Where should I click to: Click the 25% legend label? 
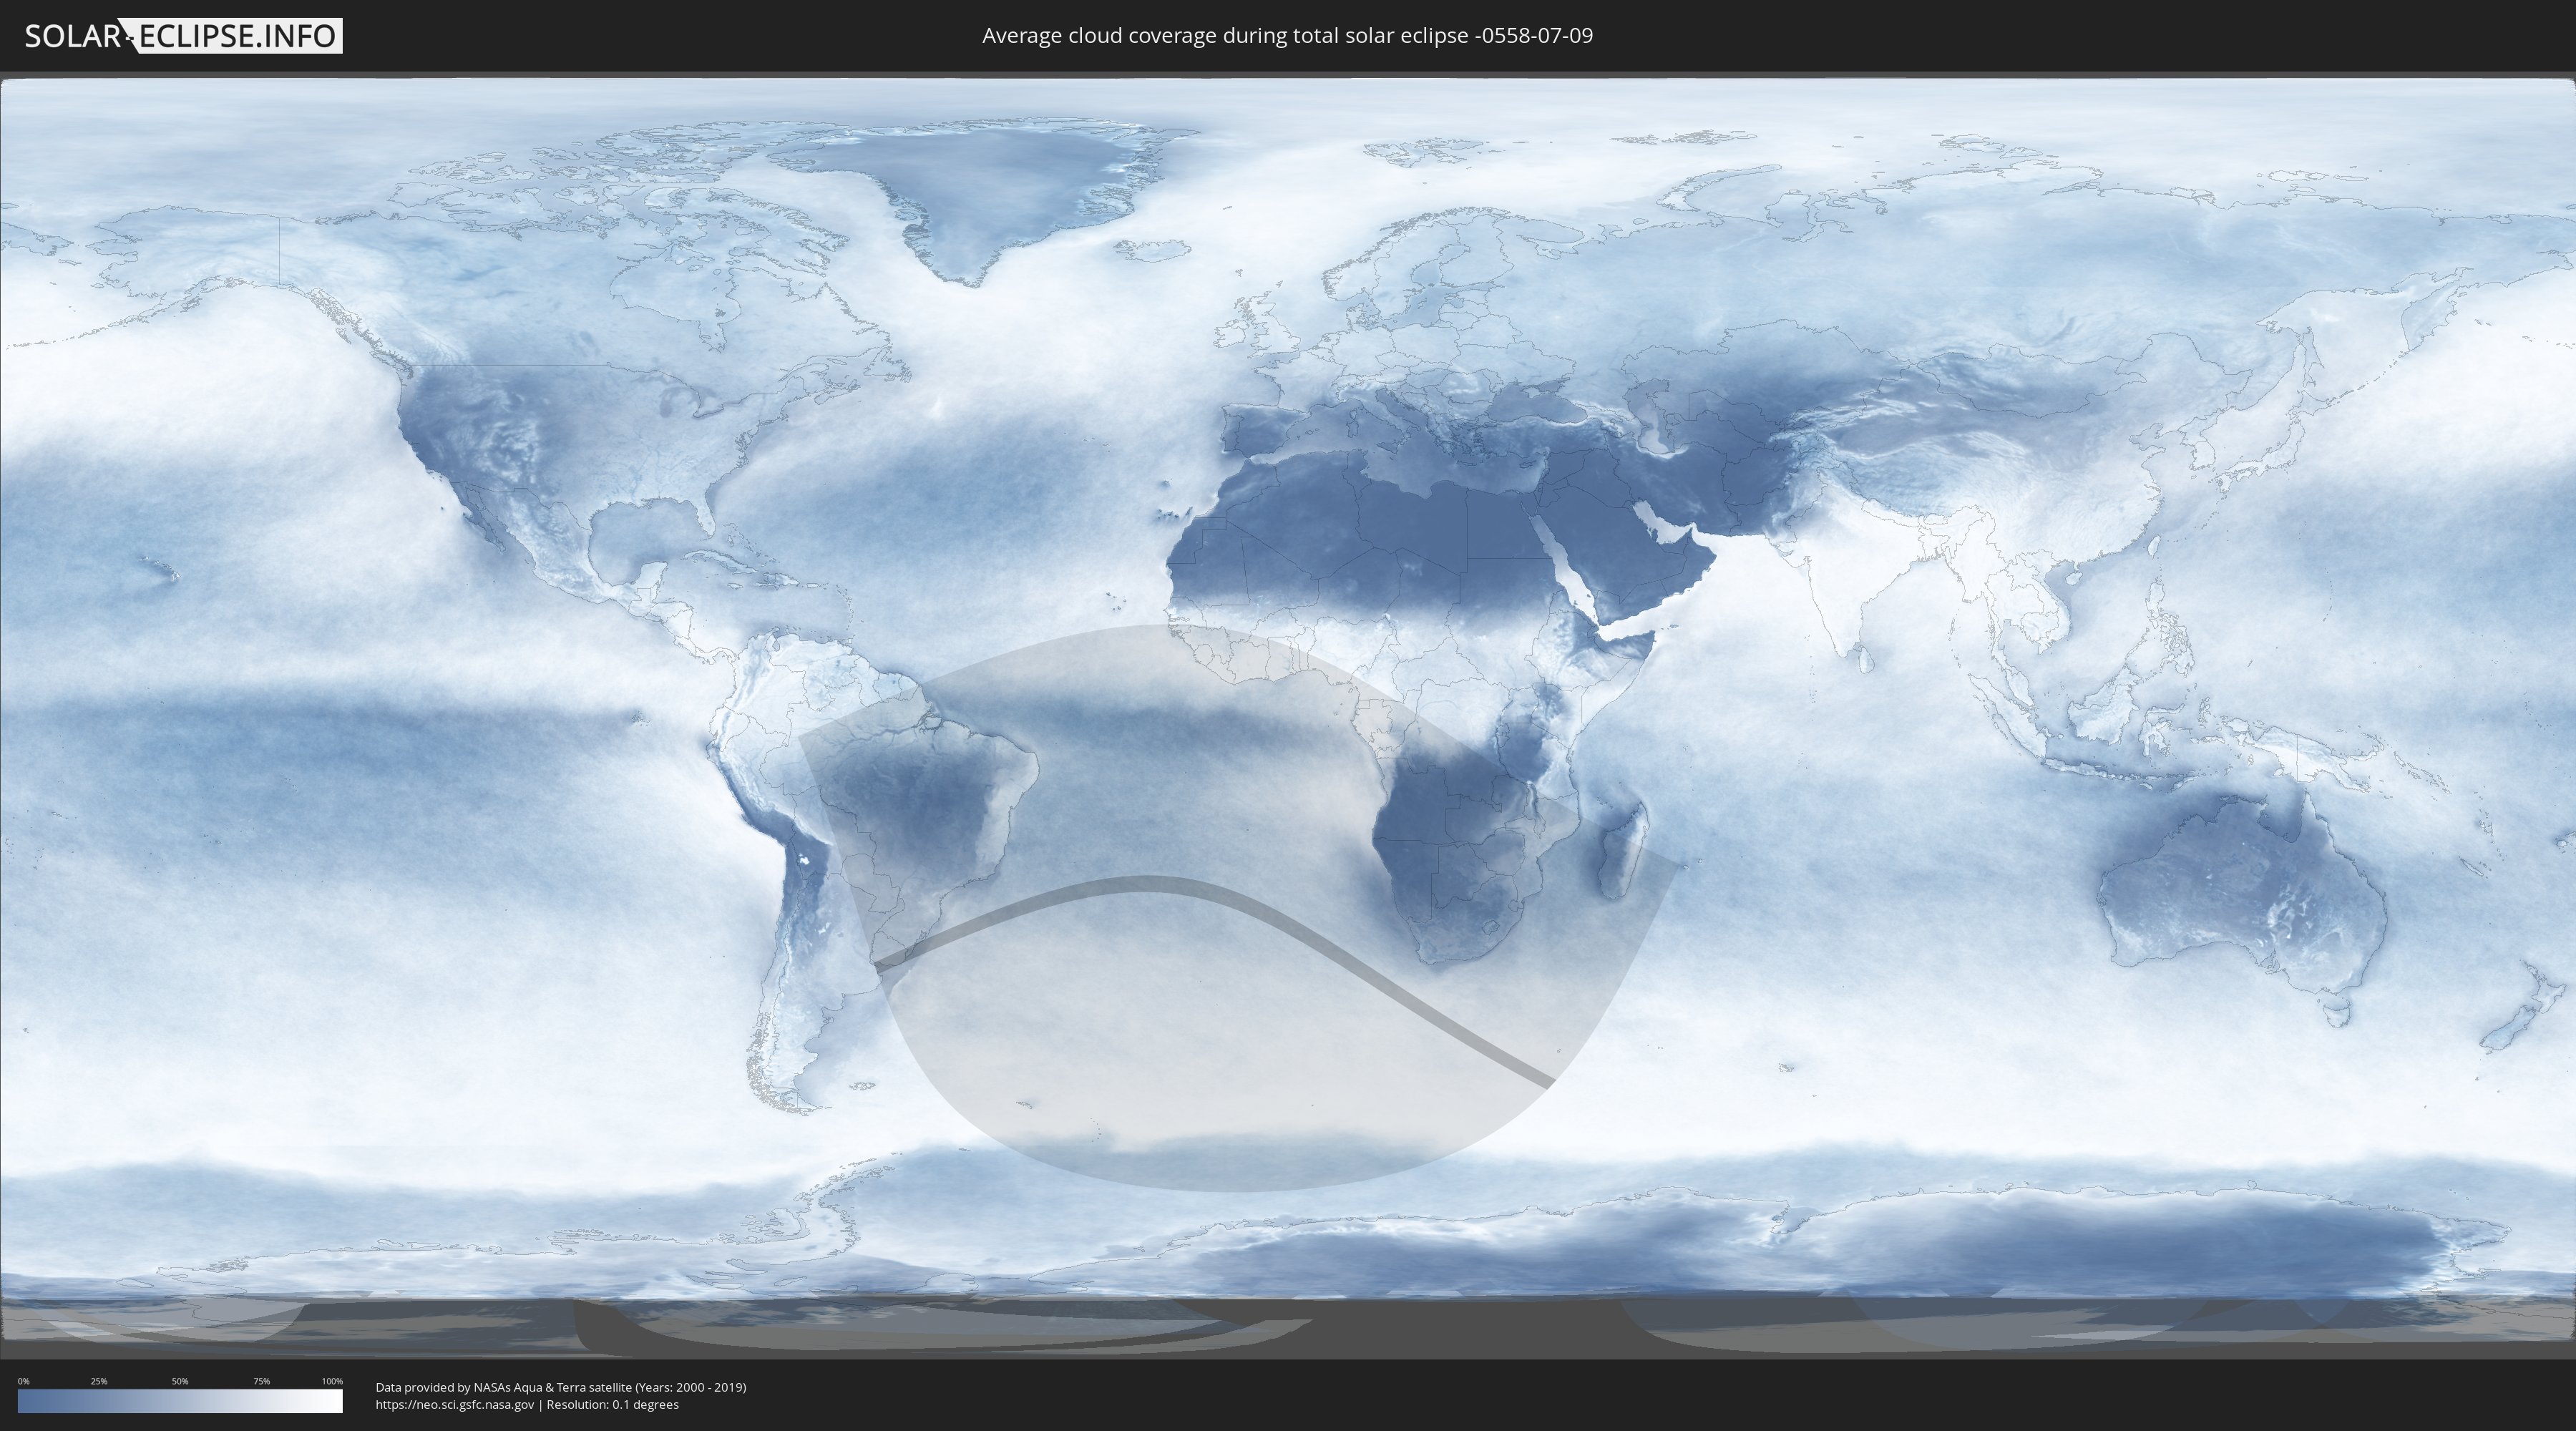pyautogui.click(x=99, y=1381)
